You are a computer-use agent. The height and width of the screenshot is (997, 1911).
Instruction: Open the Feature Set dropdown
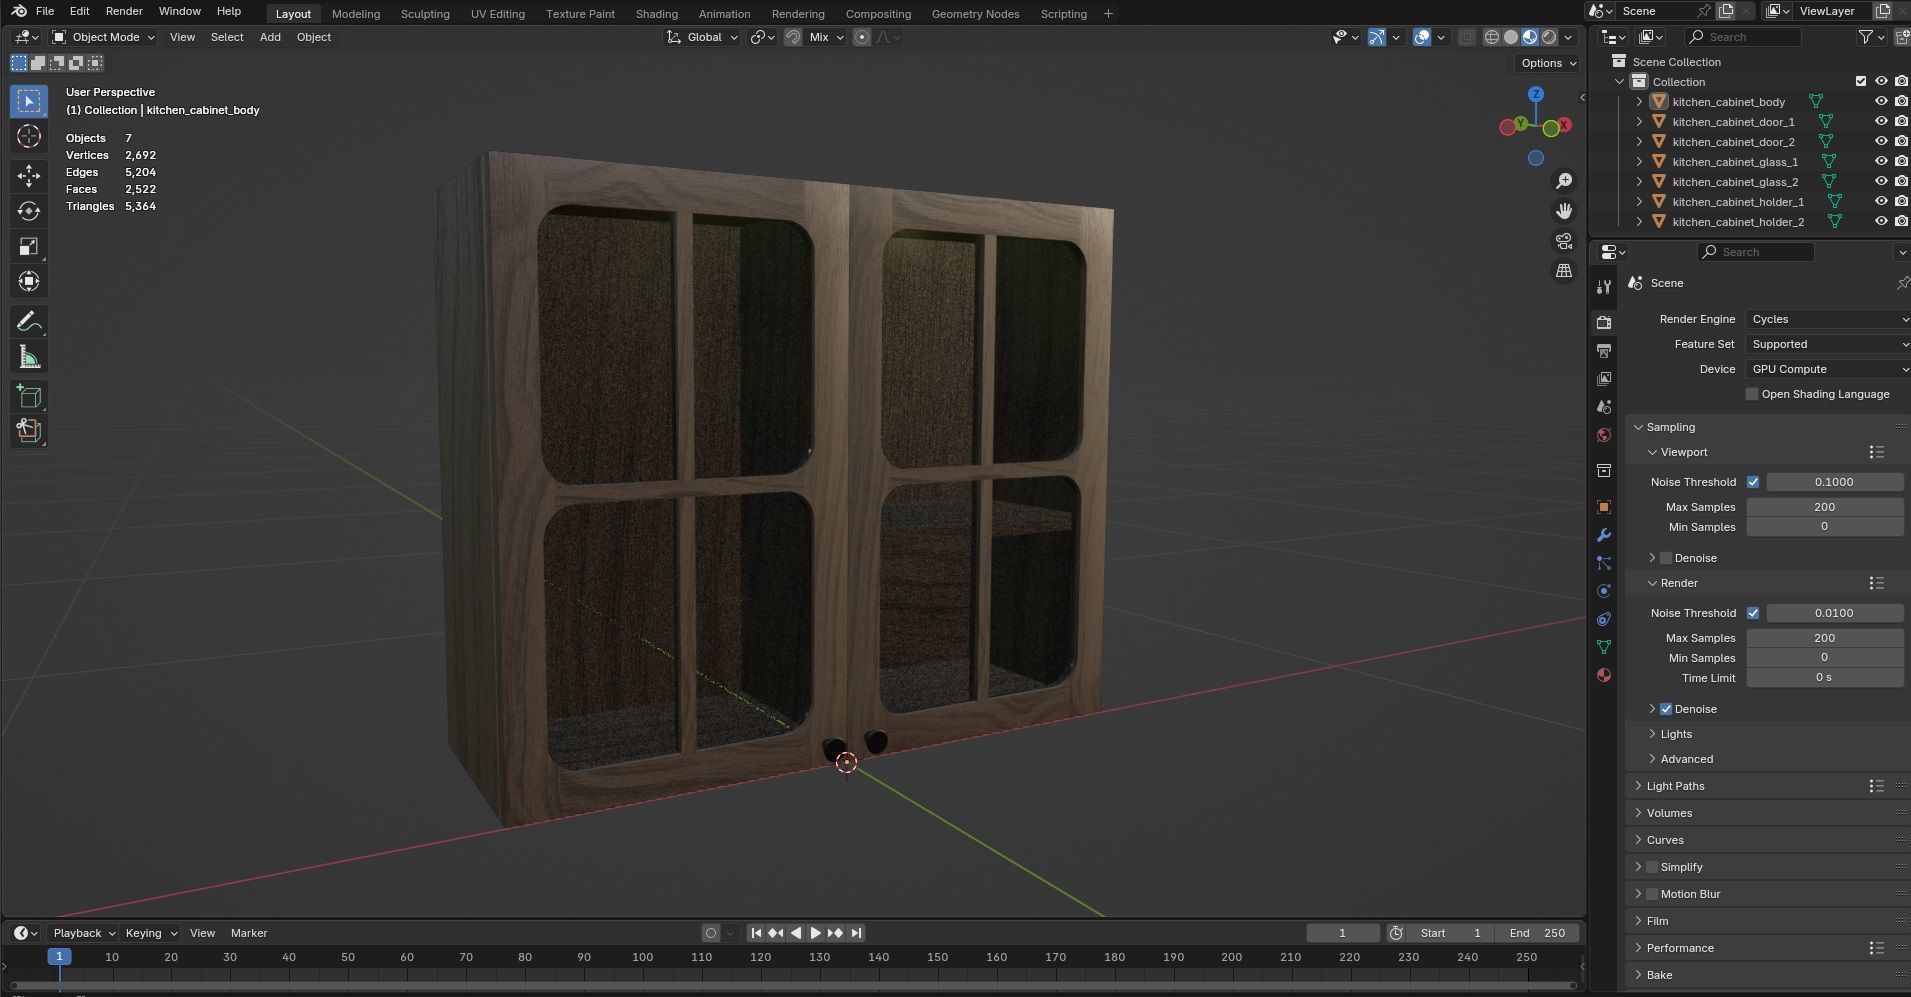[1828, 344]
